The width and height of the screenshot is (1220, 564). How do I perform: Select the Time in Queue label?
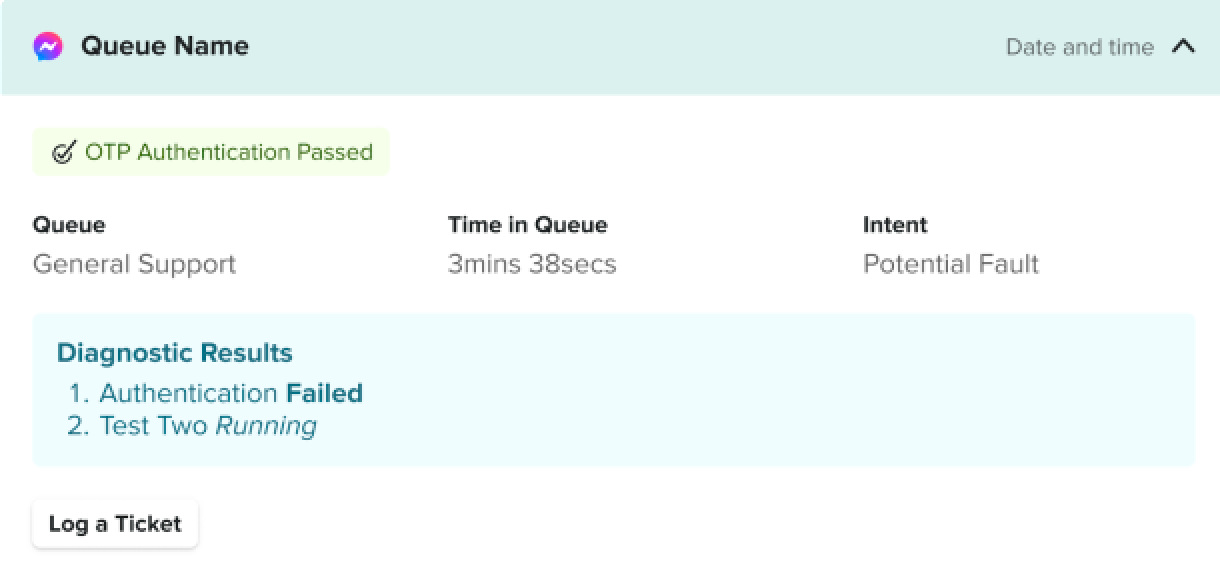(x=527, y=225)
